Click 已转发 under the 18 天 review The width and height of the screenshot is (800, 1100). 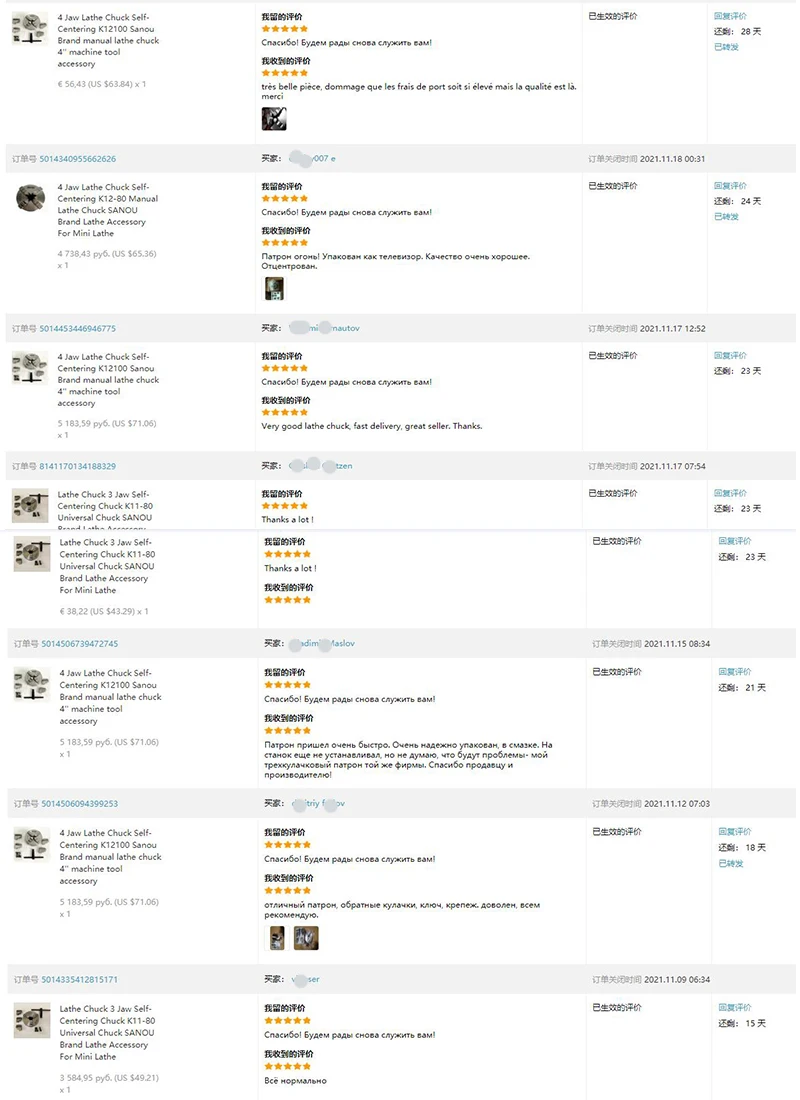pyautogui.click(x=731, y=864)
